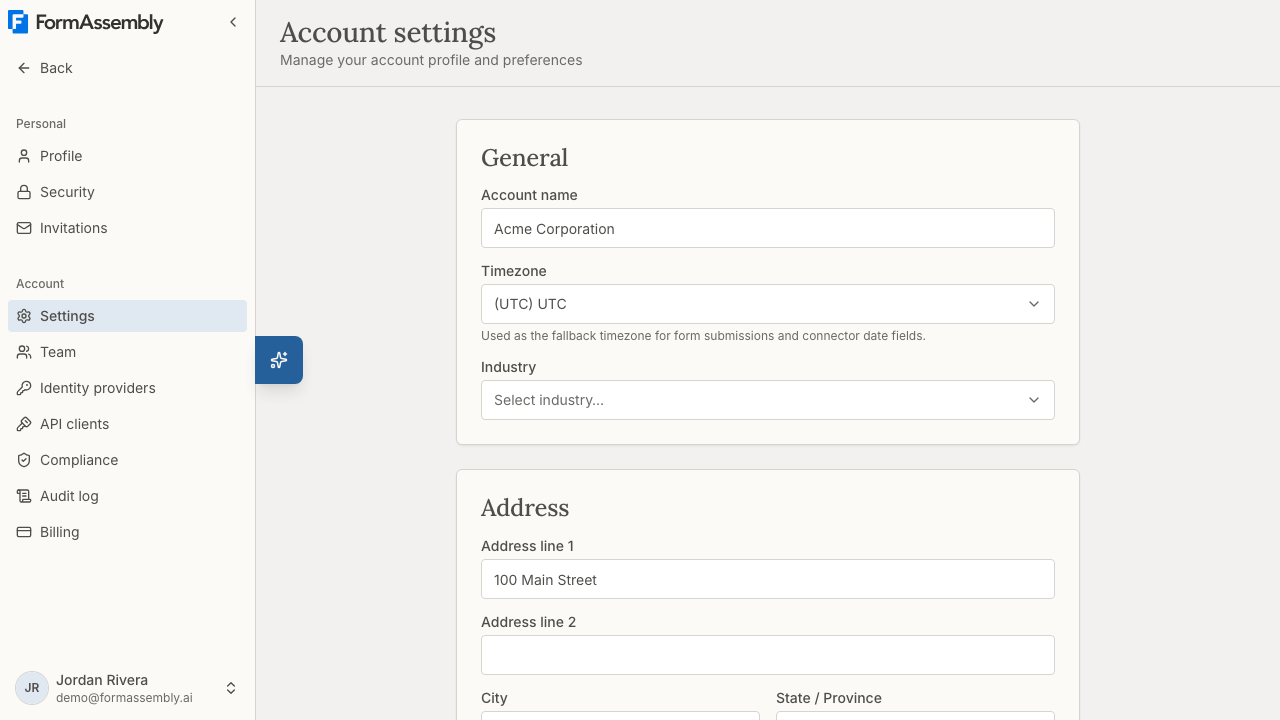
Task: Open the Audit log page
Action: click(127, 496)
